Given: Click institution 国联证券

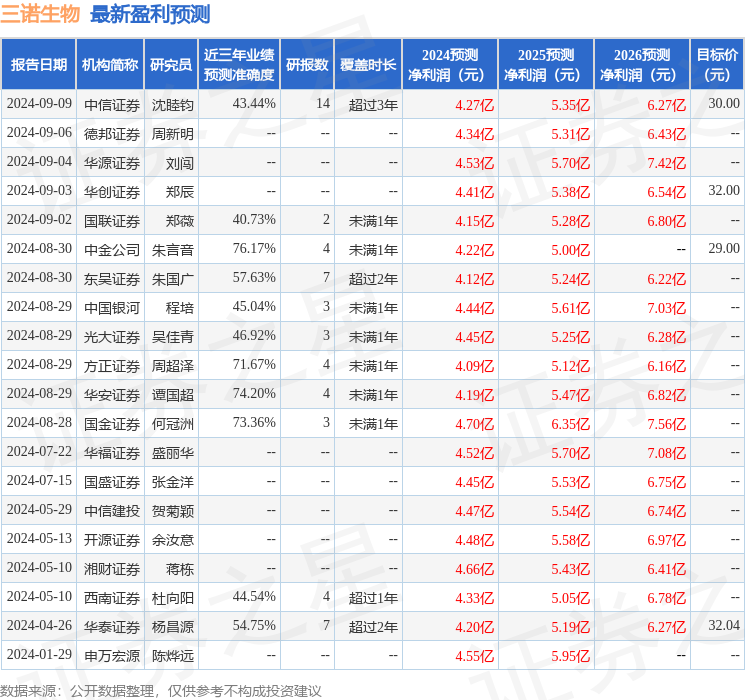Looking at the screenshot, I should [x=112, y=221].
